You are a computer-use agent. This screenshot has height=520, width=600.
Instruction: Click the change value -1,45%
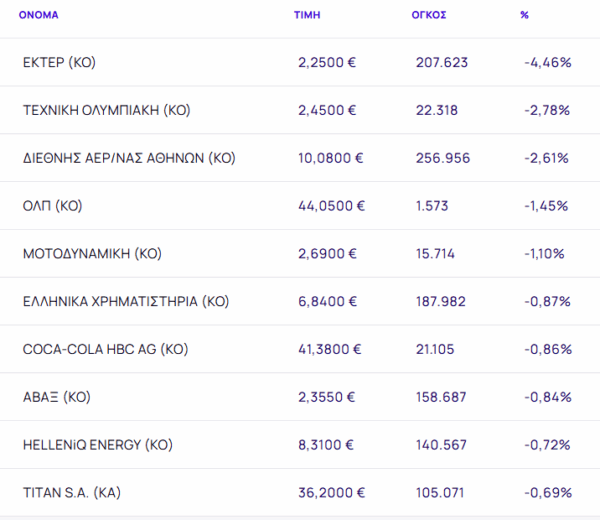[x=546, y=206]
